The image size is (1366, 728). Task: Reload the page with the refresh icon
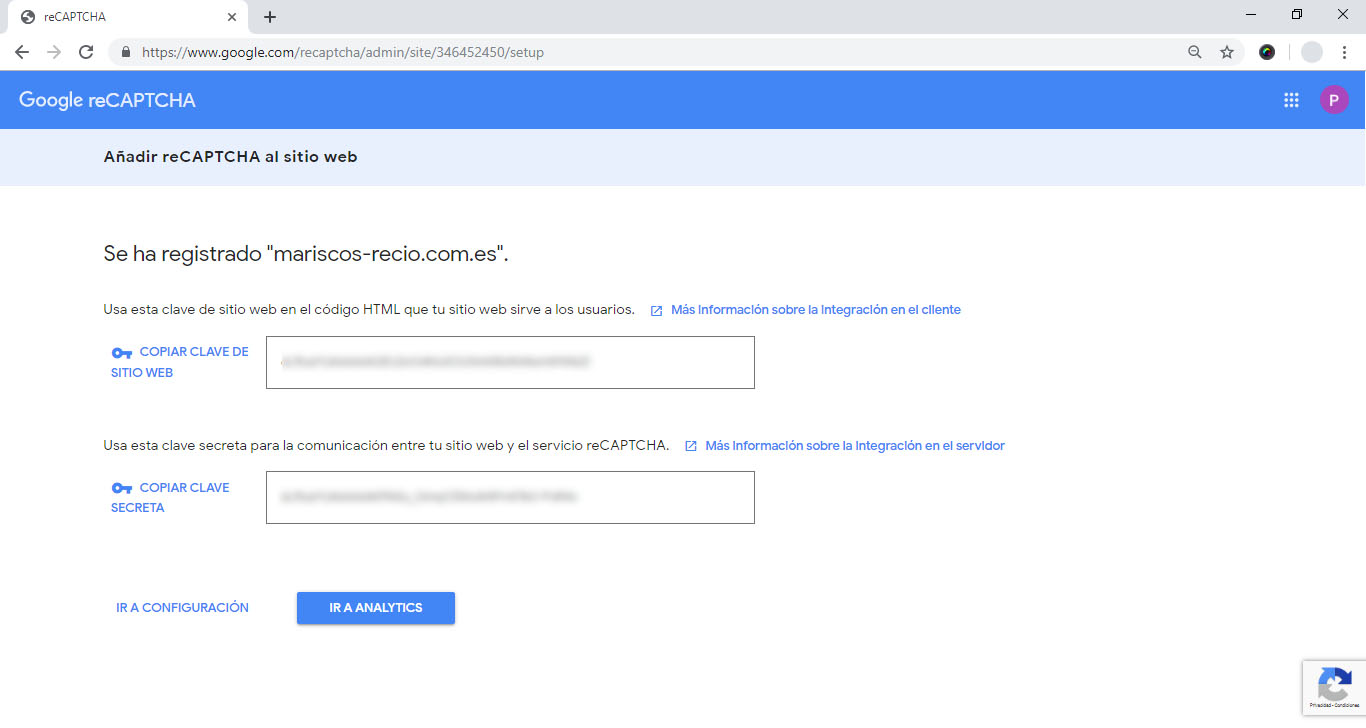[86, 52]
